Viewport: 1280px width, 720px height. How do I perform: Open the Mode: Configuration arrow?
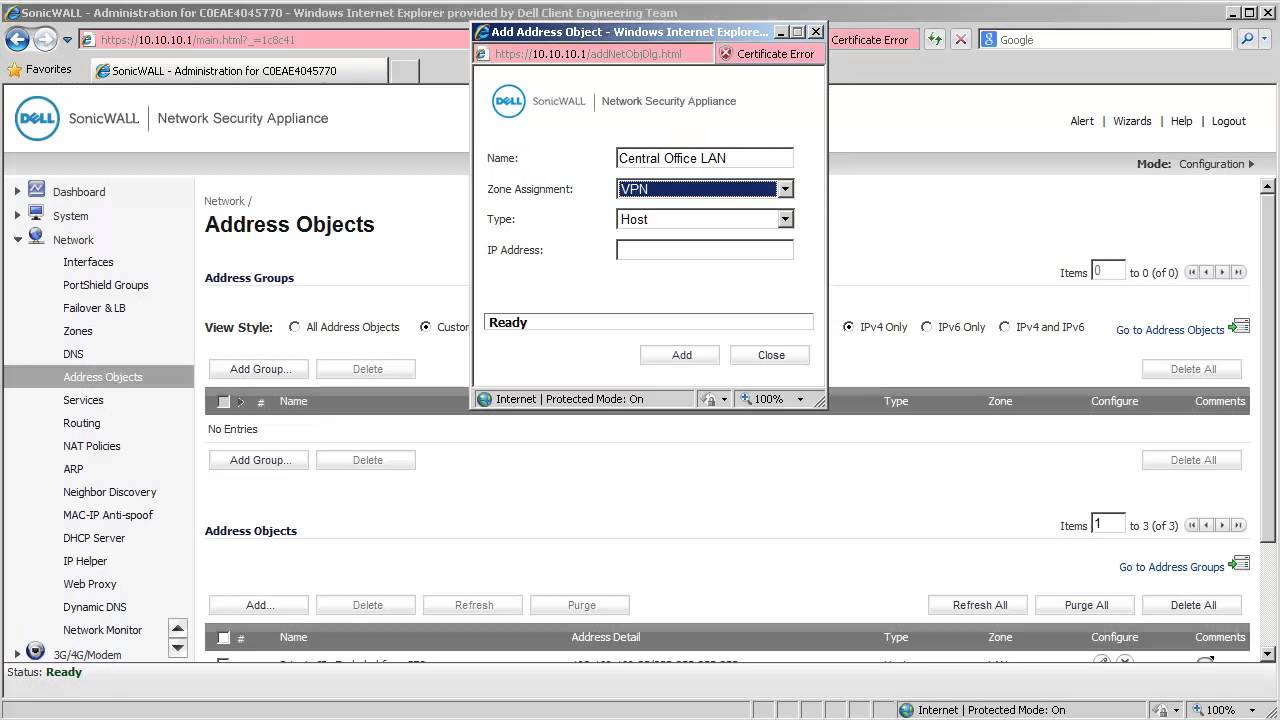[1251, 164]
